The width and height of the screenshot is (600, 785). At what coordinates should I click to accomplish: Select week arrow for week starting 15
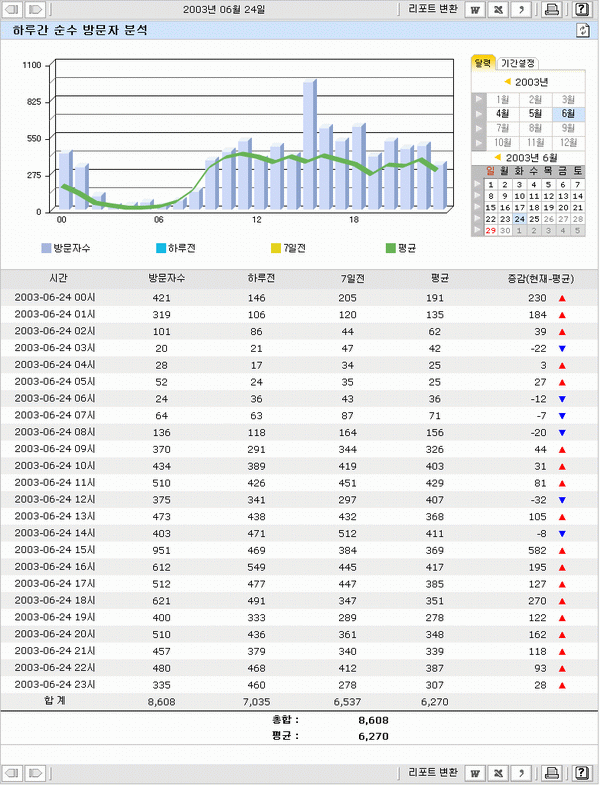[x=477, y=207]
